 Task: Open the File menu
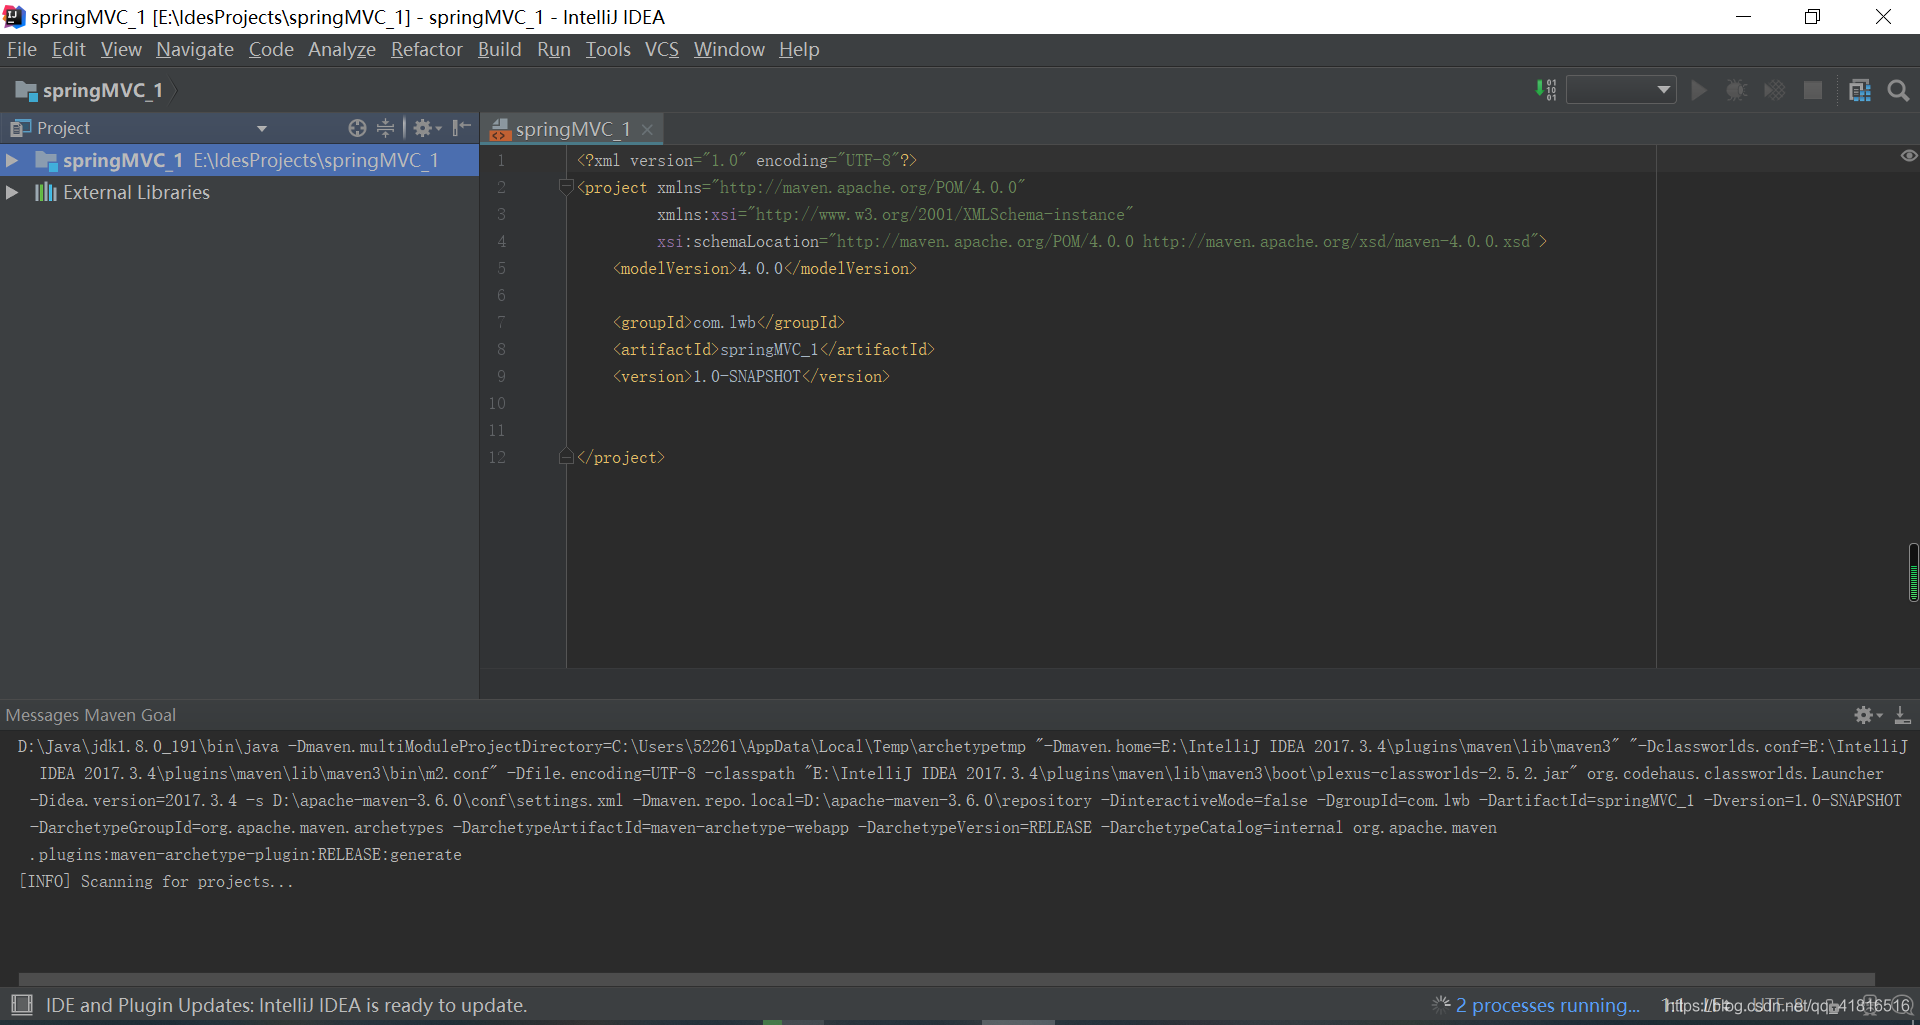(21, 49)
